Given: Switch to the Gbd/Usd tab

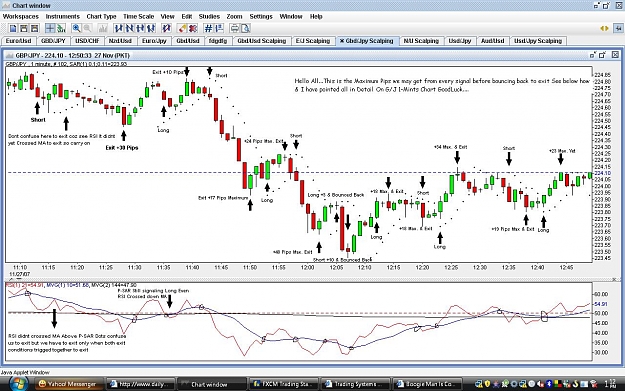Looking at the screenshot, I should point(188,41).
